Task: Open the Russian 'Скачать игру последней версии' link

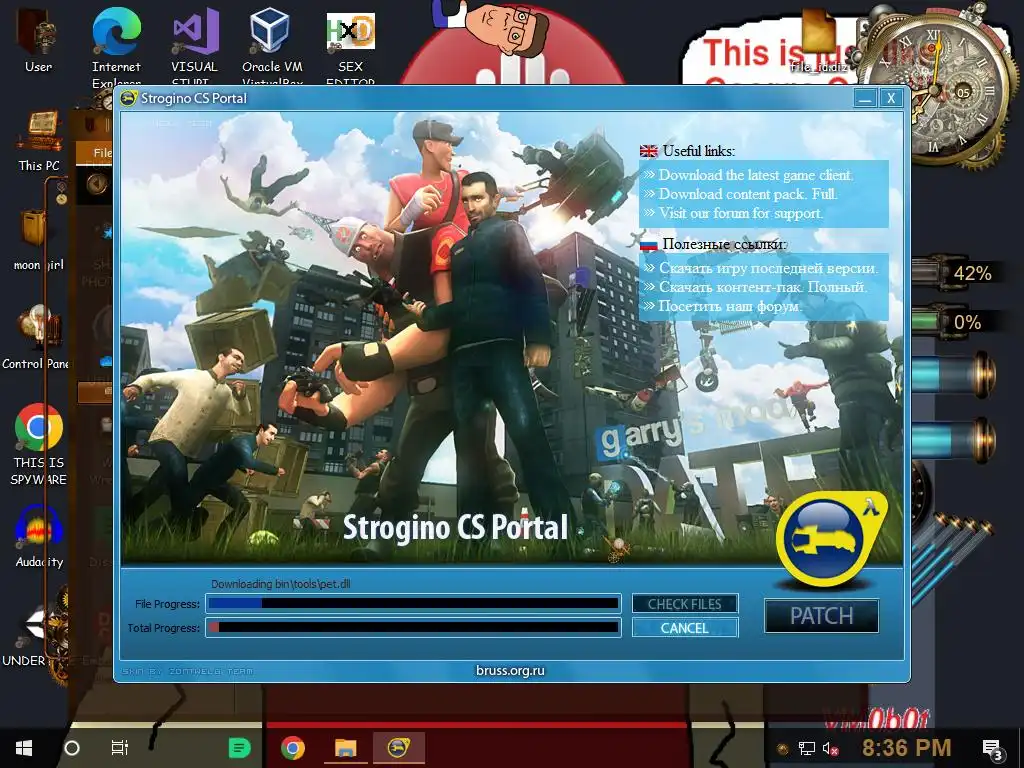Action: 769,268
